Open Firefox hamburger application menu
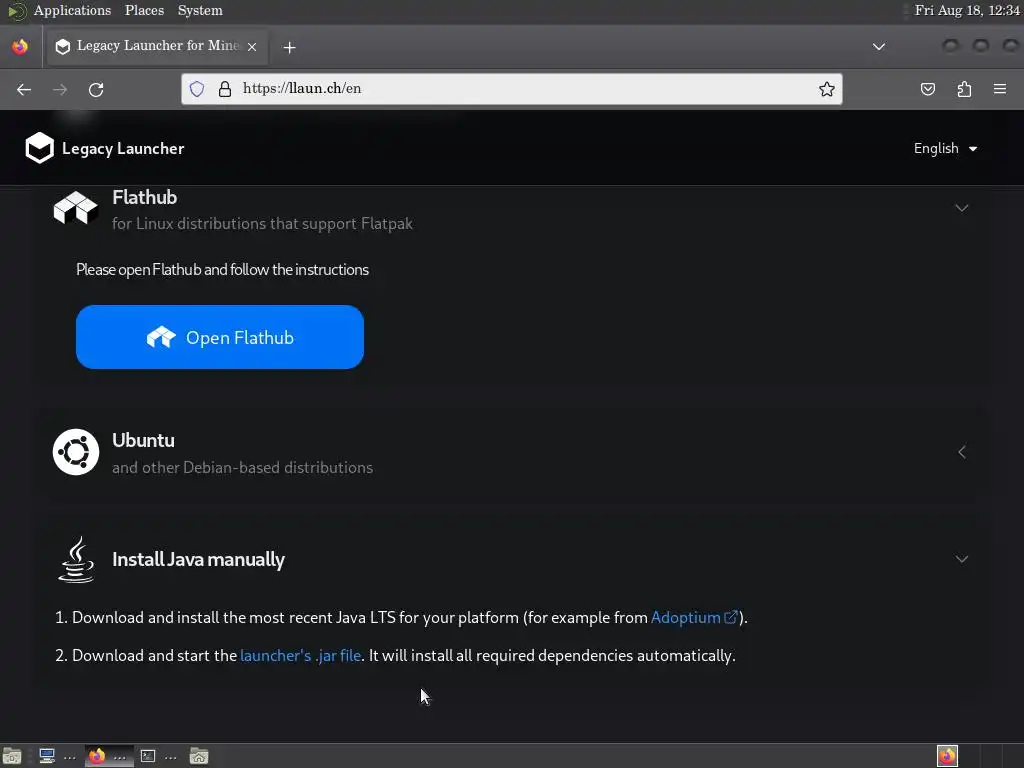1024x768 pixels. point(1000,89)
